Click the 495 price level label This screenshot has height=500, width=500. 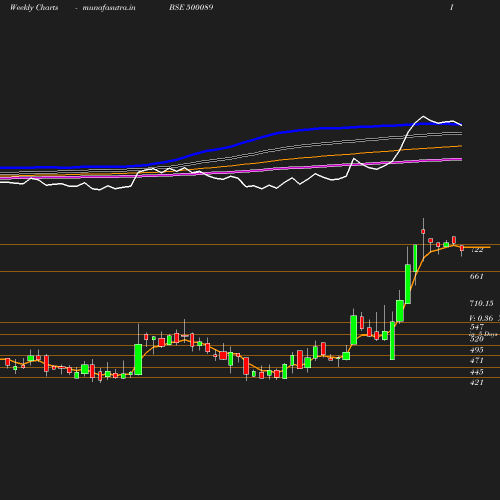pyautogui.click(x=477, y=350)
